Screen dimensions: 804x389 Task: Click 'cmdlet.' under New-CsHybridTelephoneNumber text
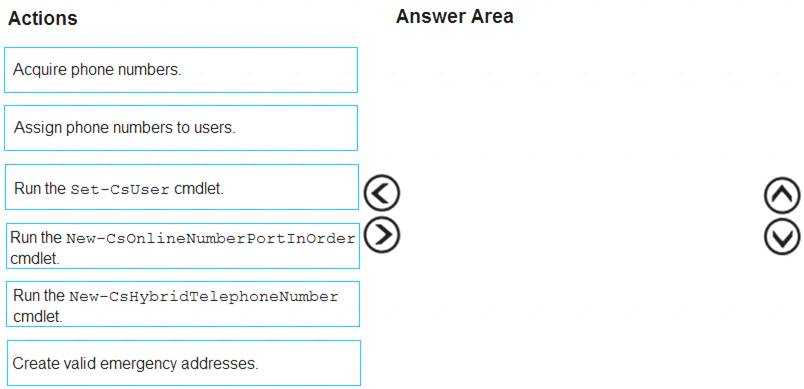click(38, 317)
